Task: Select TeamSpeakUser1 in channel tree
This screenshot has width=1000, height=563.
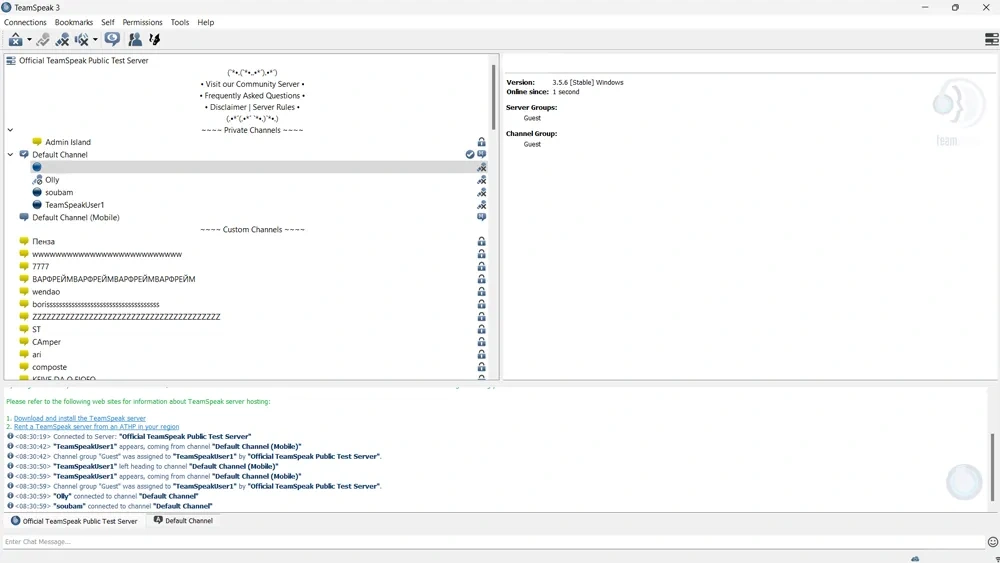Action: coord(74,205)
